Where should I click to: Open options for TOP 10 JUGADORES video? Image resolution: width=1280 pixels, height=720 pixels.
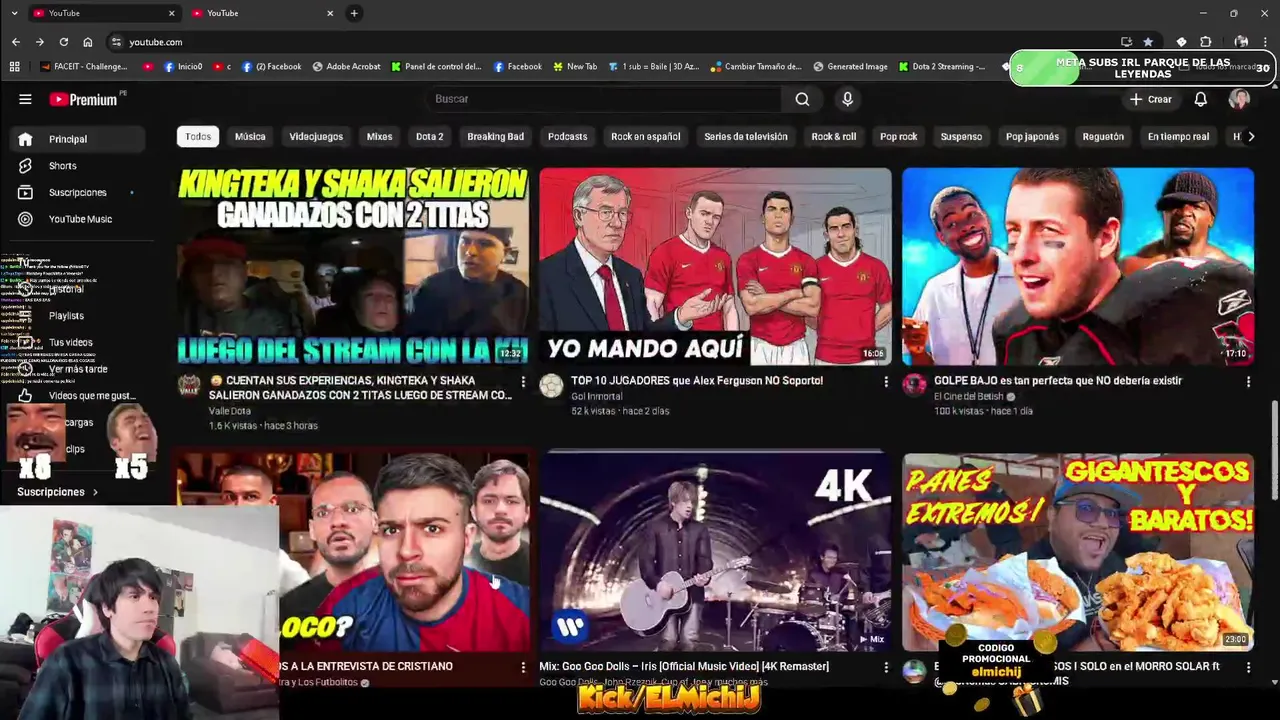pos(885,382)
